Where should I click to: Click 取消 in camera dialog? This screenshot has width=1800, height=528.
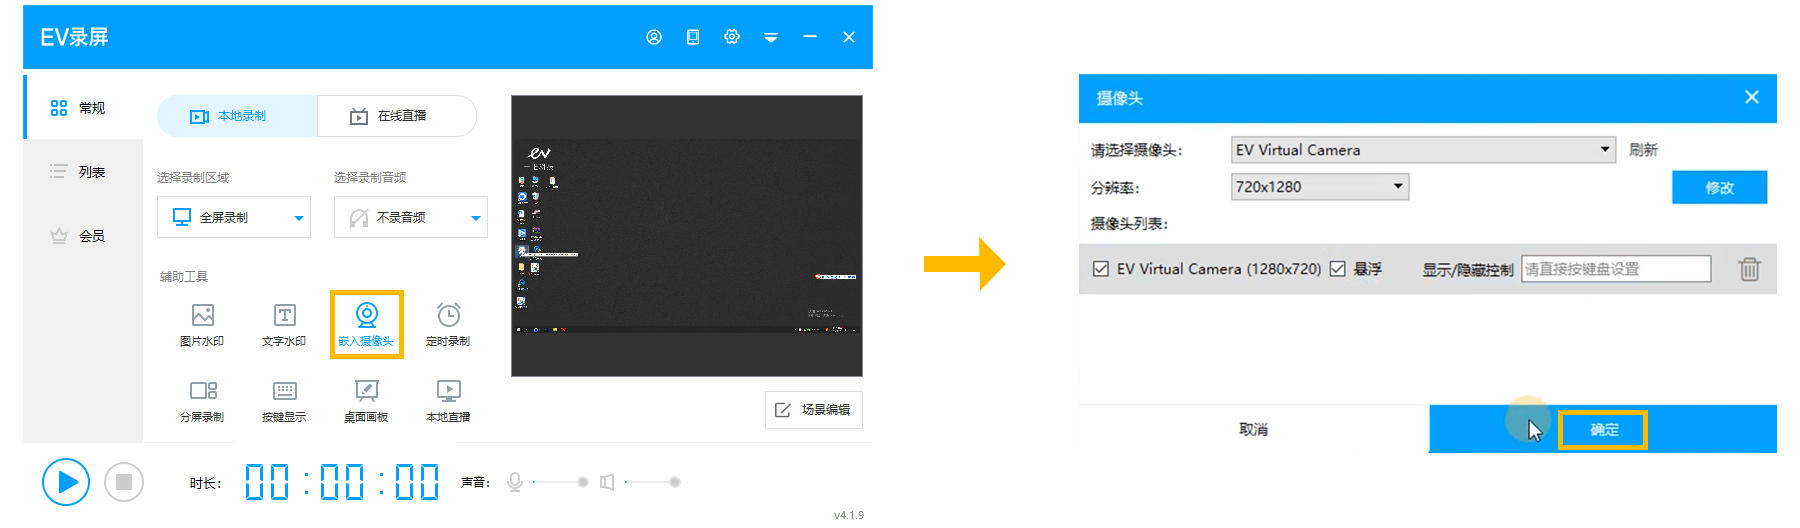(x=1254, y=429)
